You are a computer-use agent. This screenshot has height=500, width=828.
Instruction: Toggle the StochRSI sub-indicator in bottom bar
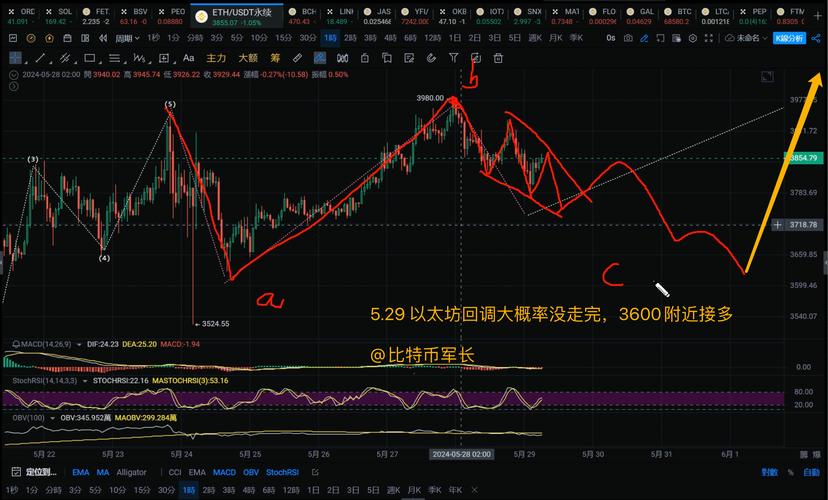(283, 473)
